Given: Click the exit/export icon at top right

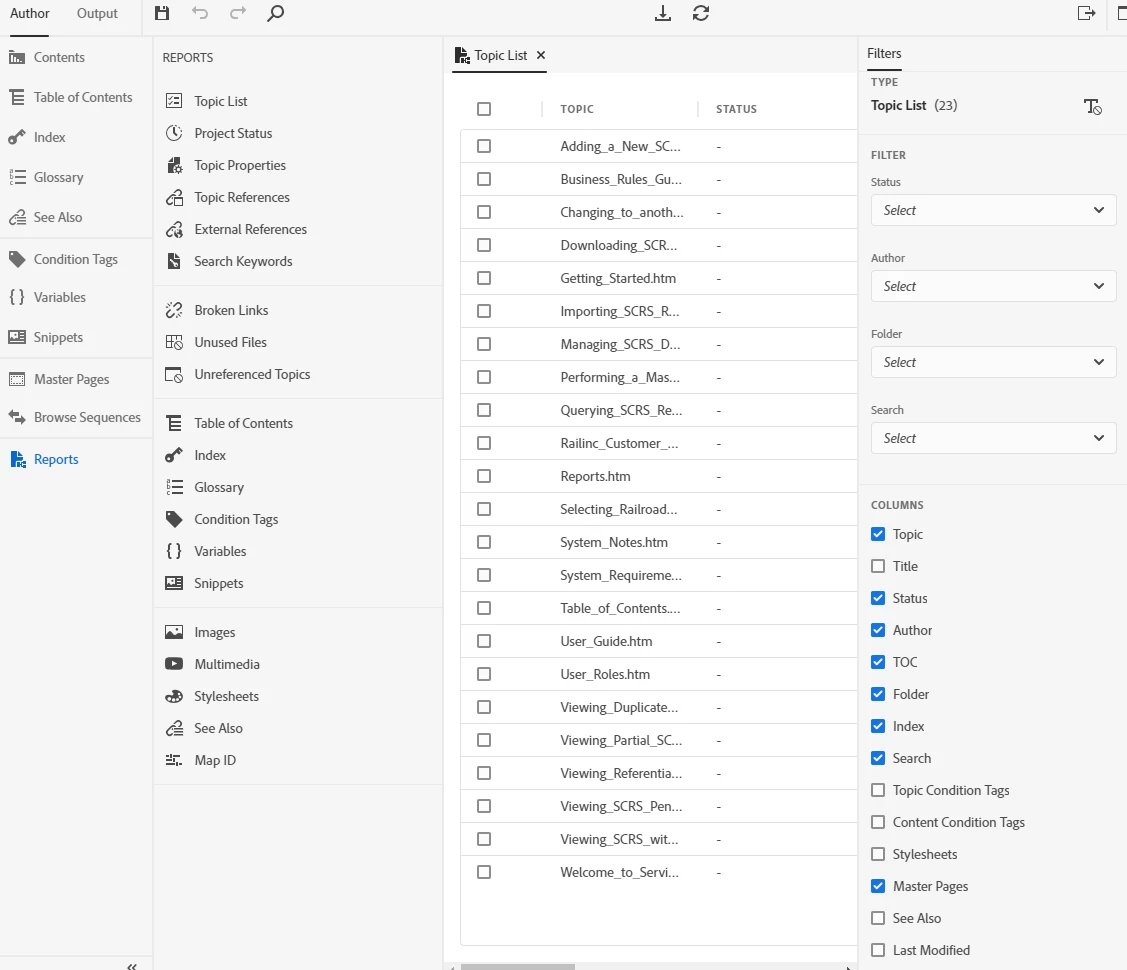Looking at the screenshot, I should pyautogui.click(x=1086, y=13).
